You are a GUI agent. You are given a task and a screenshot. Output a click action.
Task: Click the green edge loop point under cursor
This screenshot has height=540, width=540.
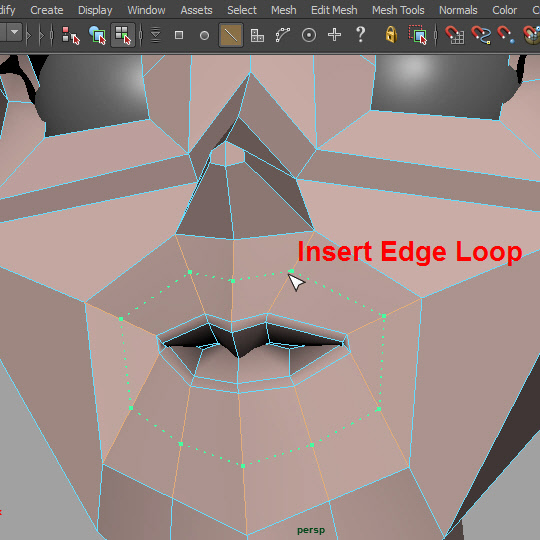[x=291, y=271]
